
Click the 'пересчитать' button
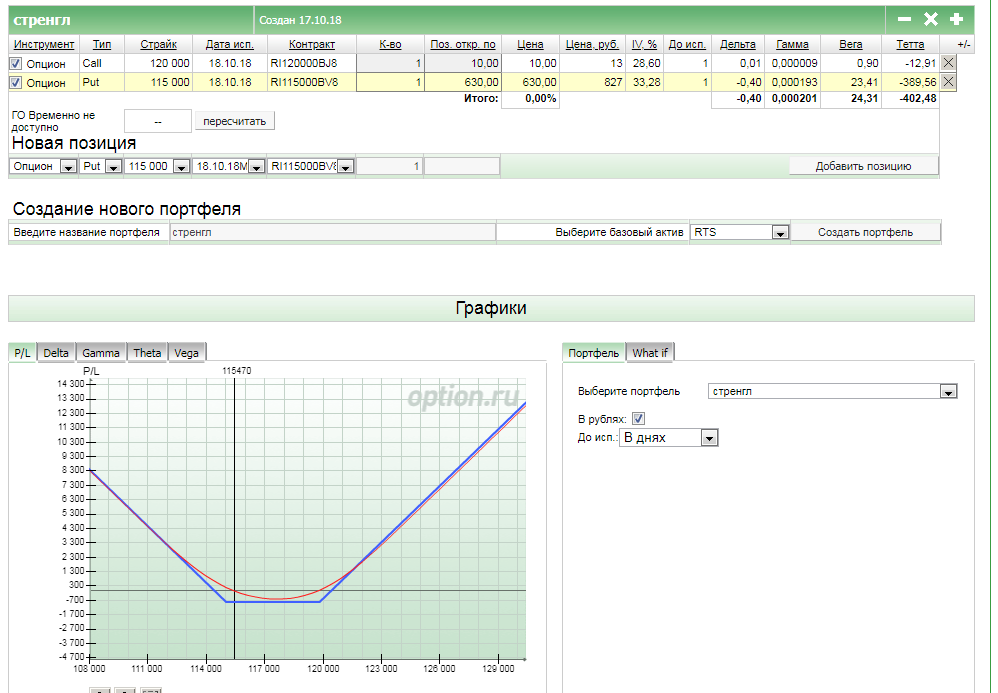click(234, 121)
